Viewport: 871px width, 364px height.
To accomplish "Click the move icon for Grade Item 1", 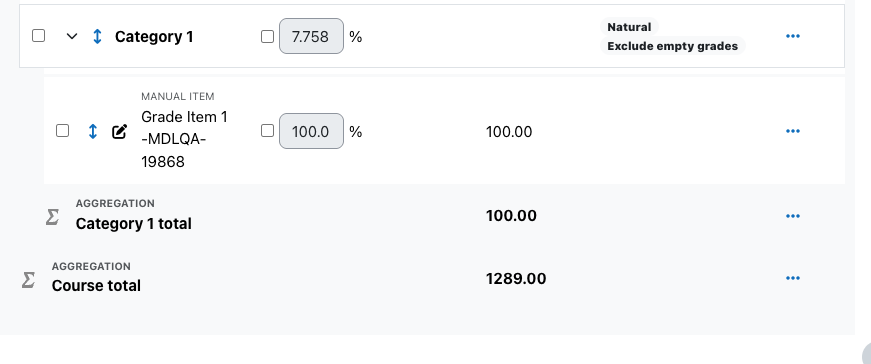I will (x=93, y=132).
